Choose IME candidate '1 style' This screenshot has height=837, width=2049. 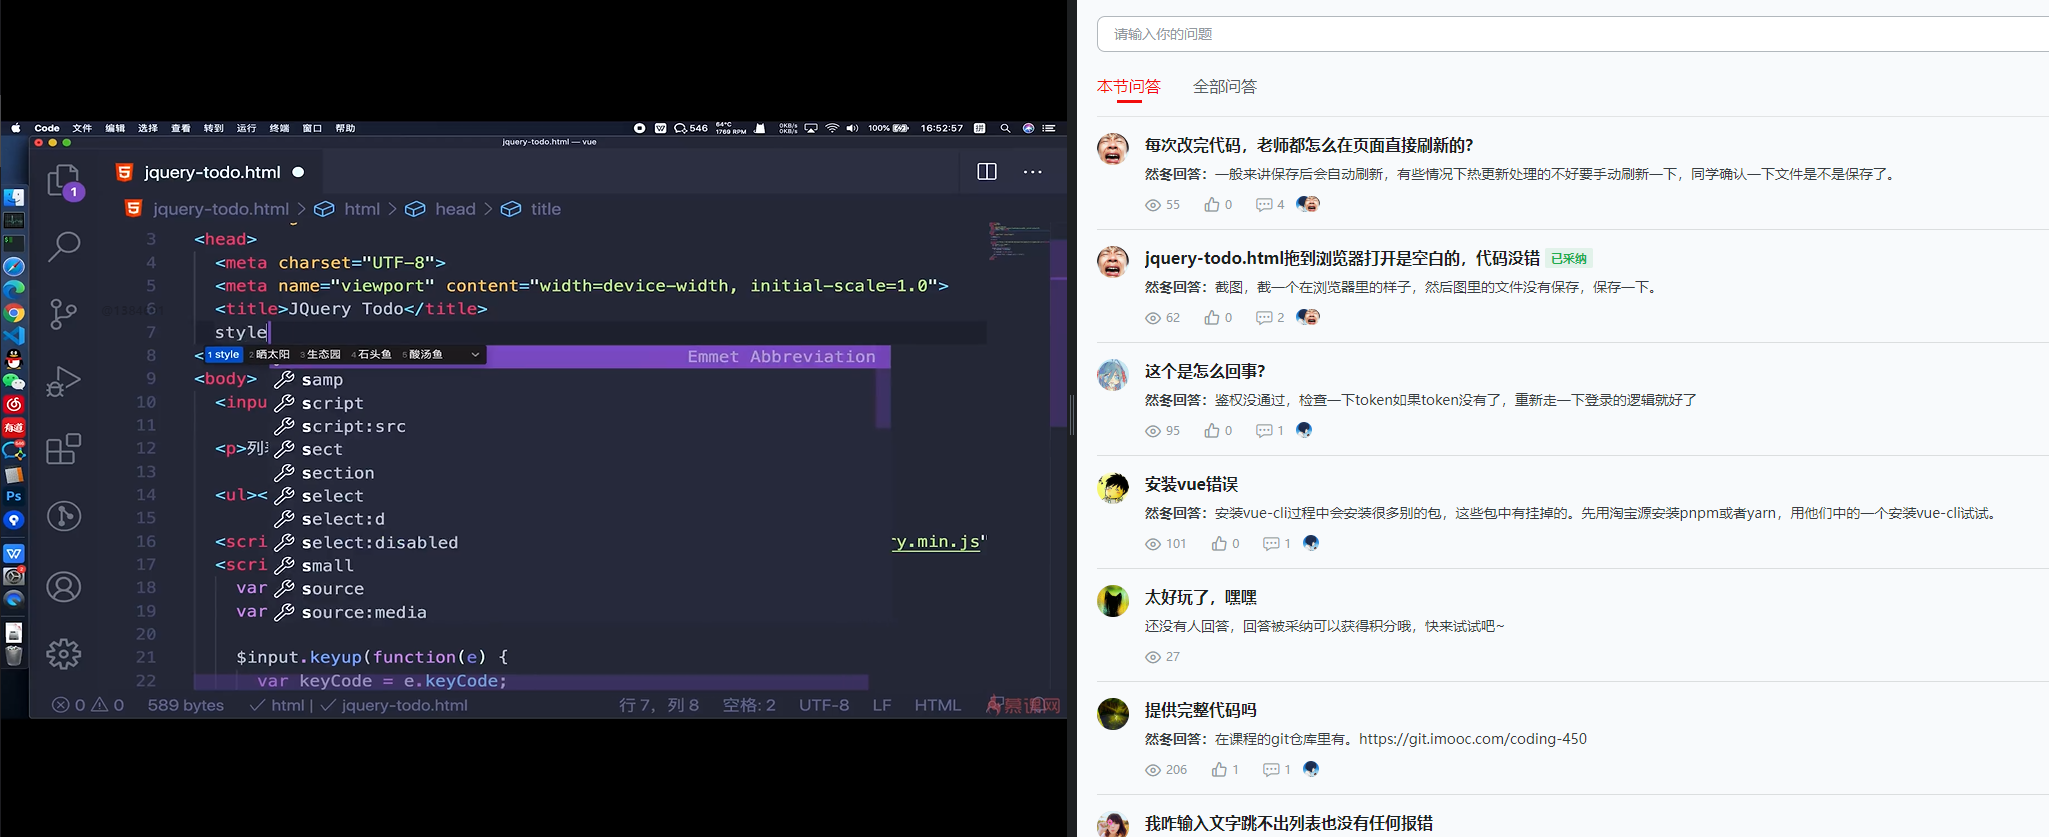pos(224,354)
